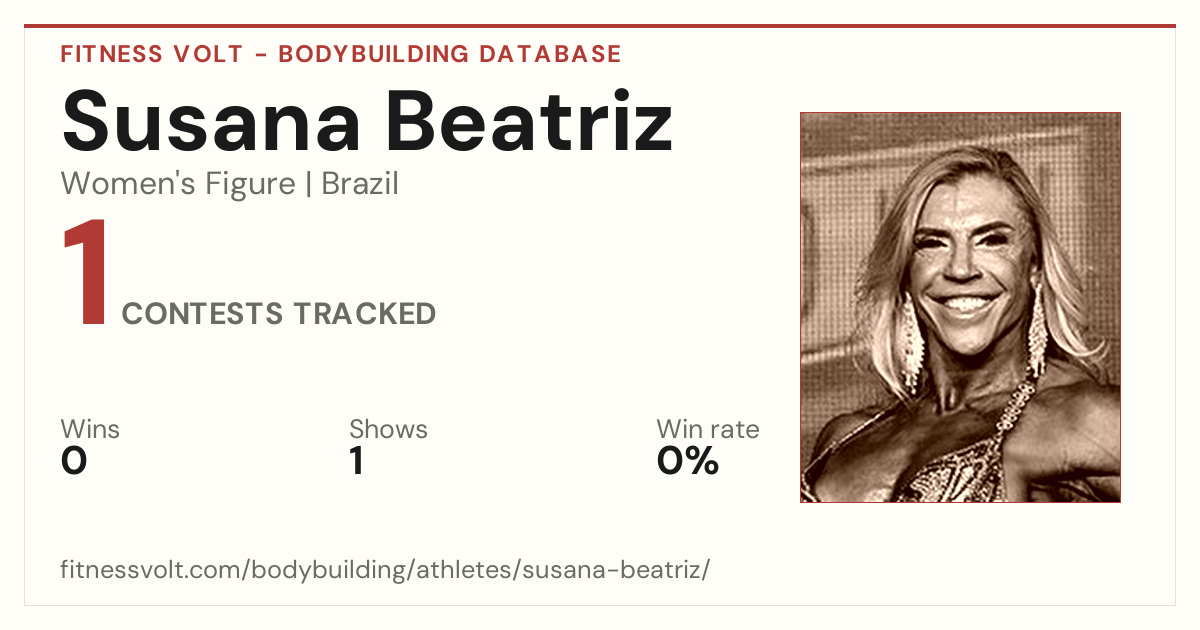Select the Shows value 1

click(x=357, y=461)
